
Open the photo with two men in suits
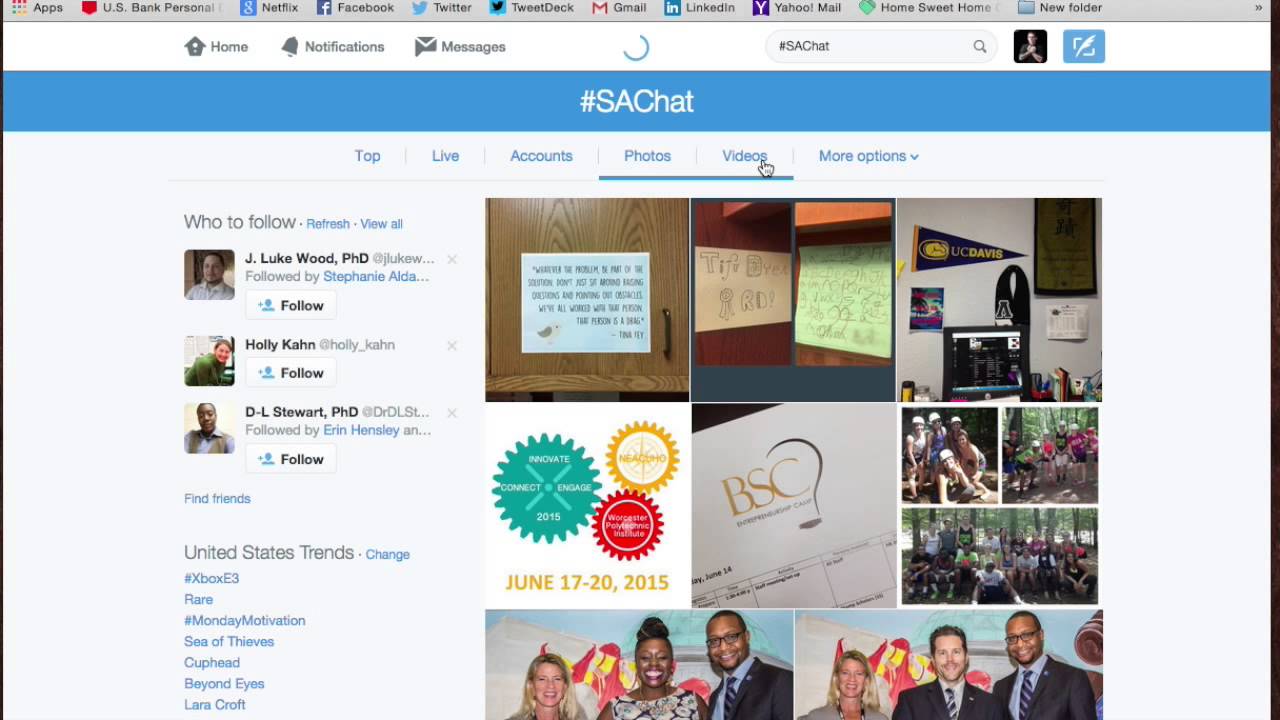tap(949, 665)
